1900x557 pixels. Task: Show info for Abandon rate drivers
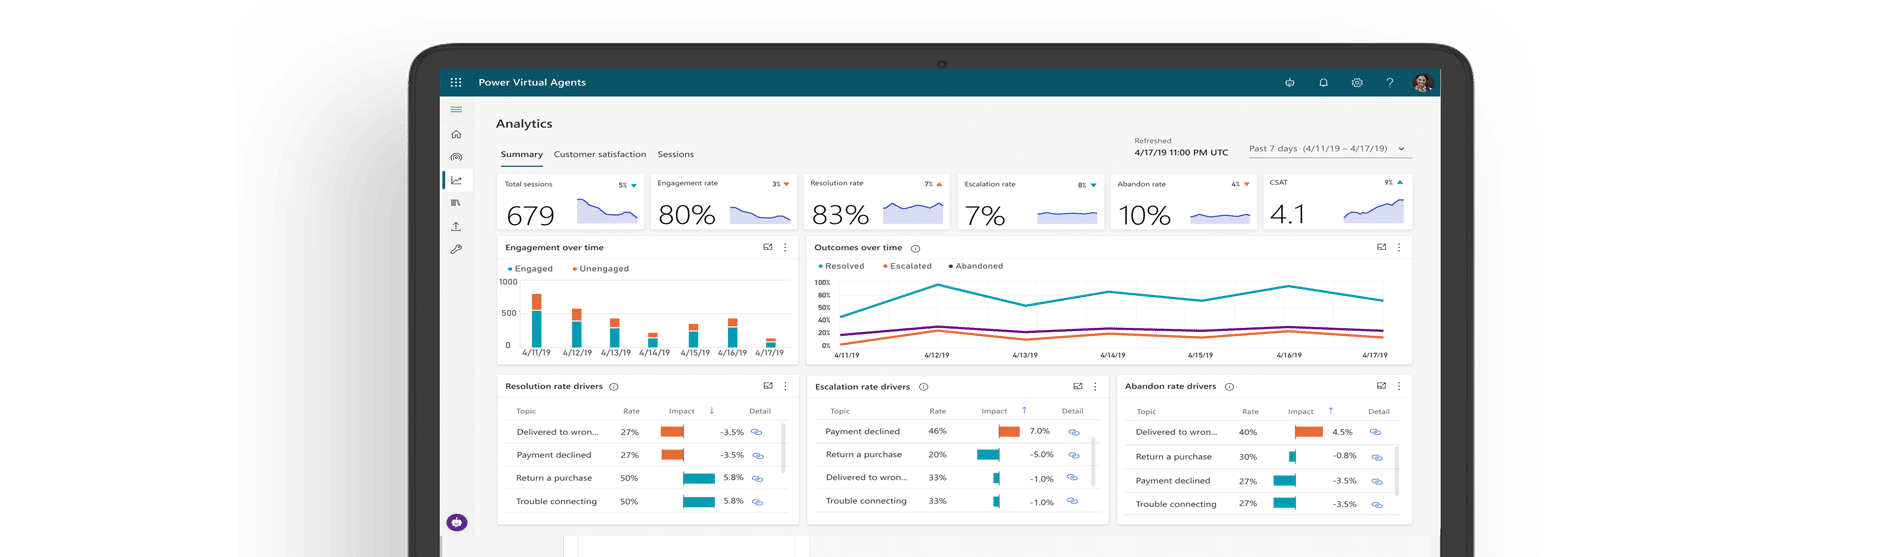click(x=1230, y=387)
